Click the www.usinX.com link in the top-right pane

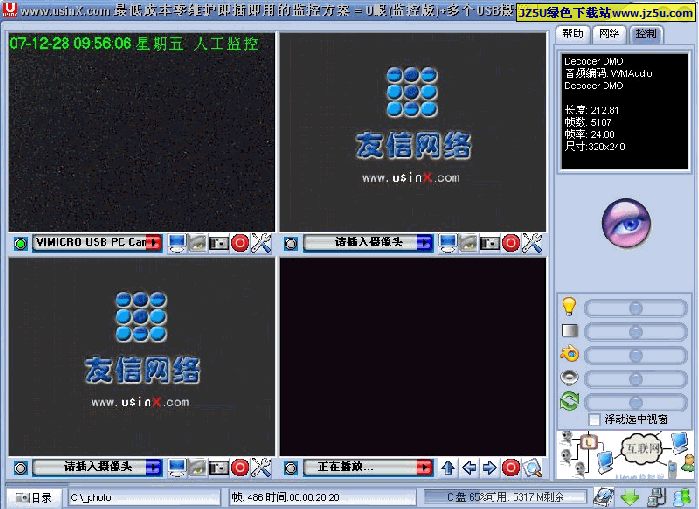point(411,178)
